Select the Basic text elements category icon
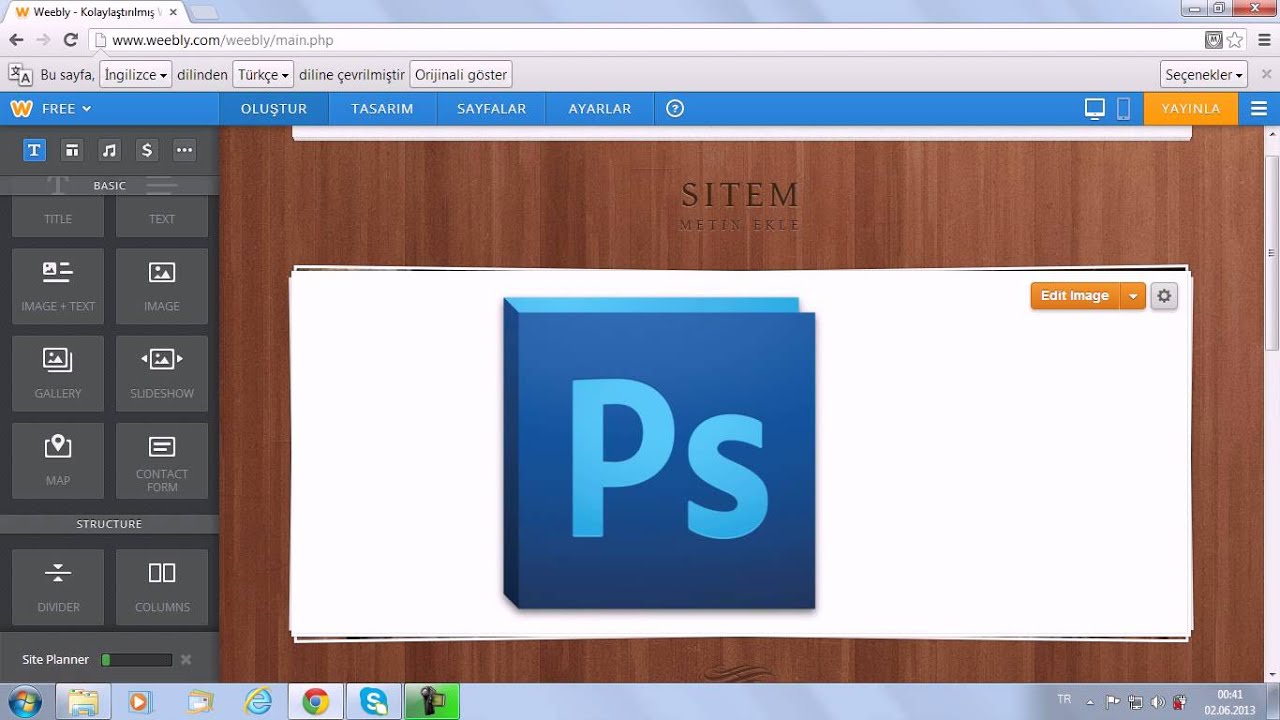 coord(34,150)
